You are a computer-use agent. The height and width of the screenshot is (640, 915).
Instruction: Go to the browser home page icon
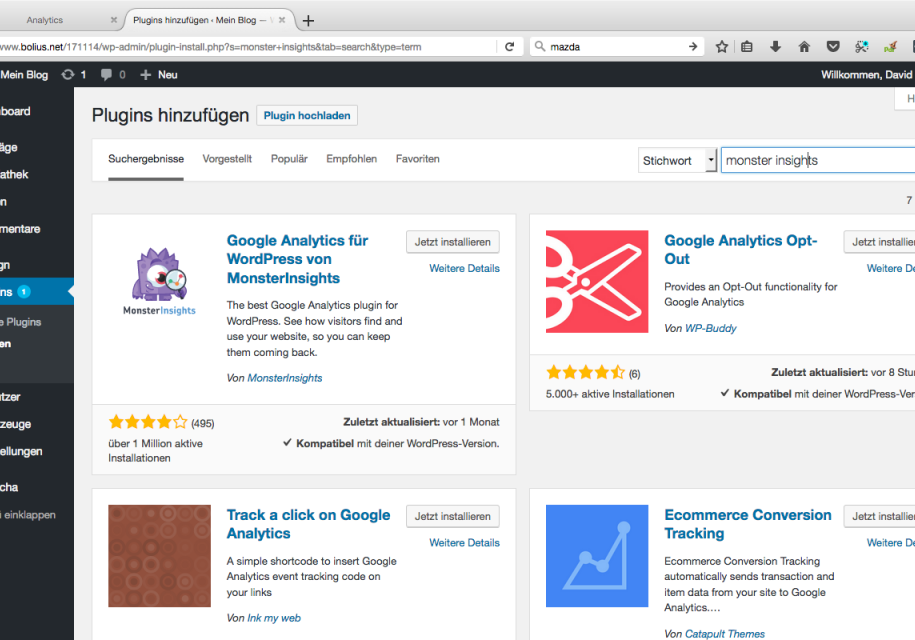click(804, 47)
